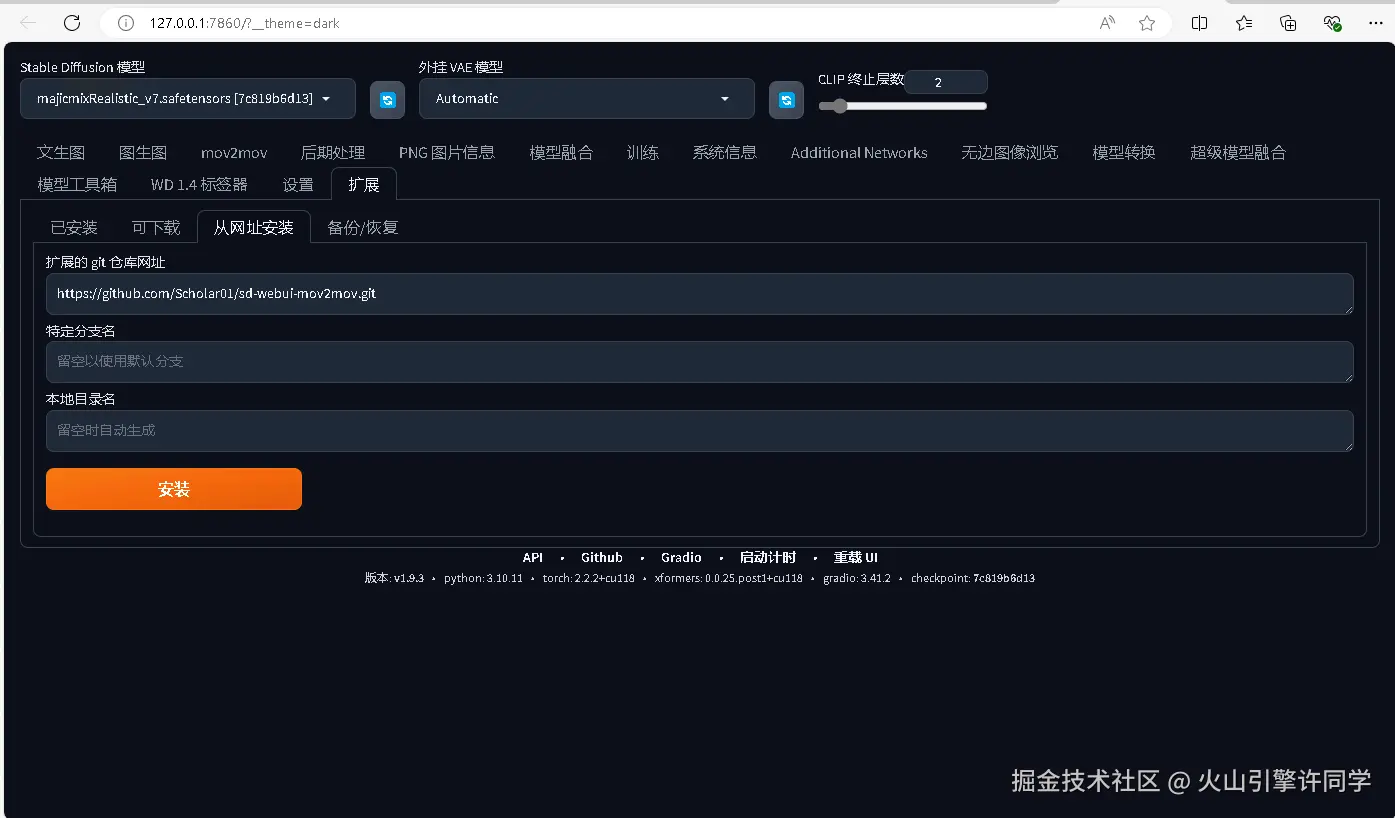Screen dimensions: 1395x818
Task: Open the 启动计时 footer link
Action: [x=768, y=558]
